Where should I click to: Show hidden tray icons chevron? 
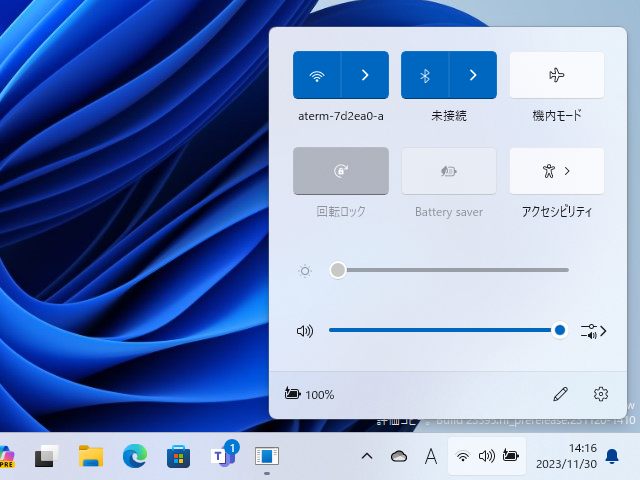367,456
